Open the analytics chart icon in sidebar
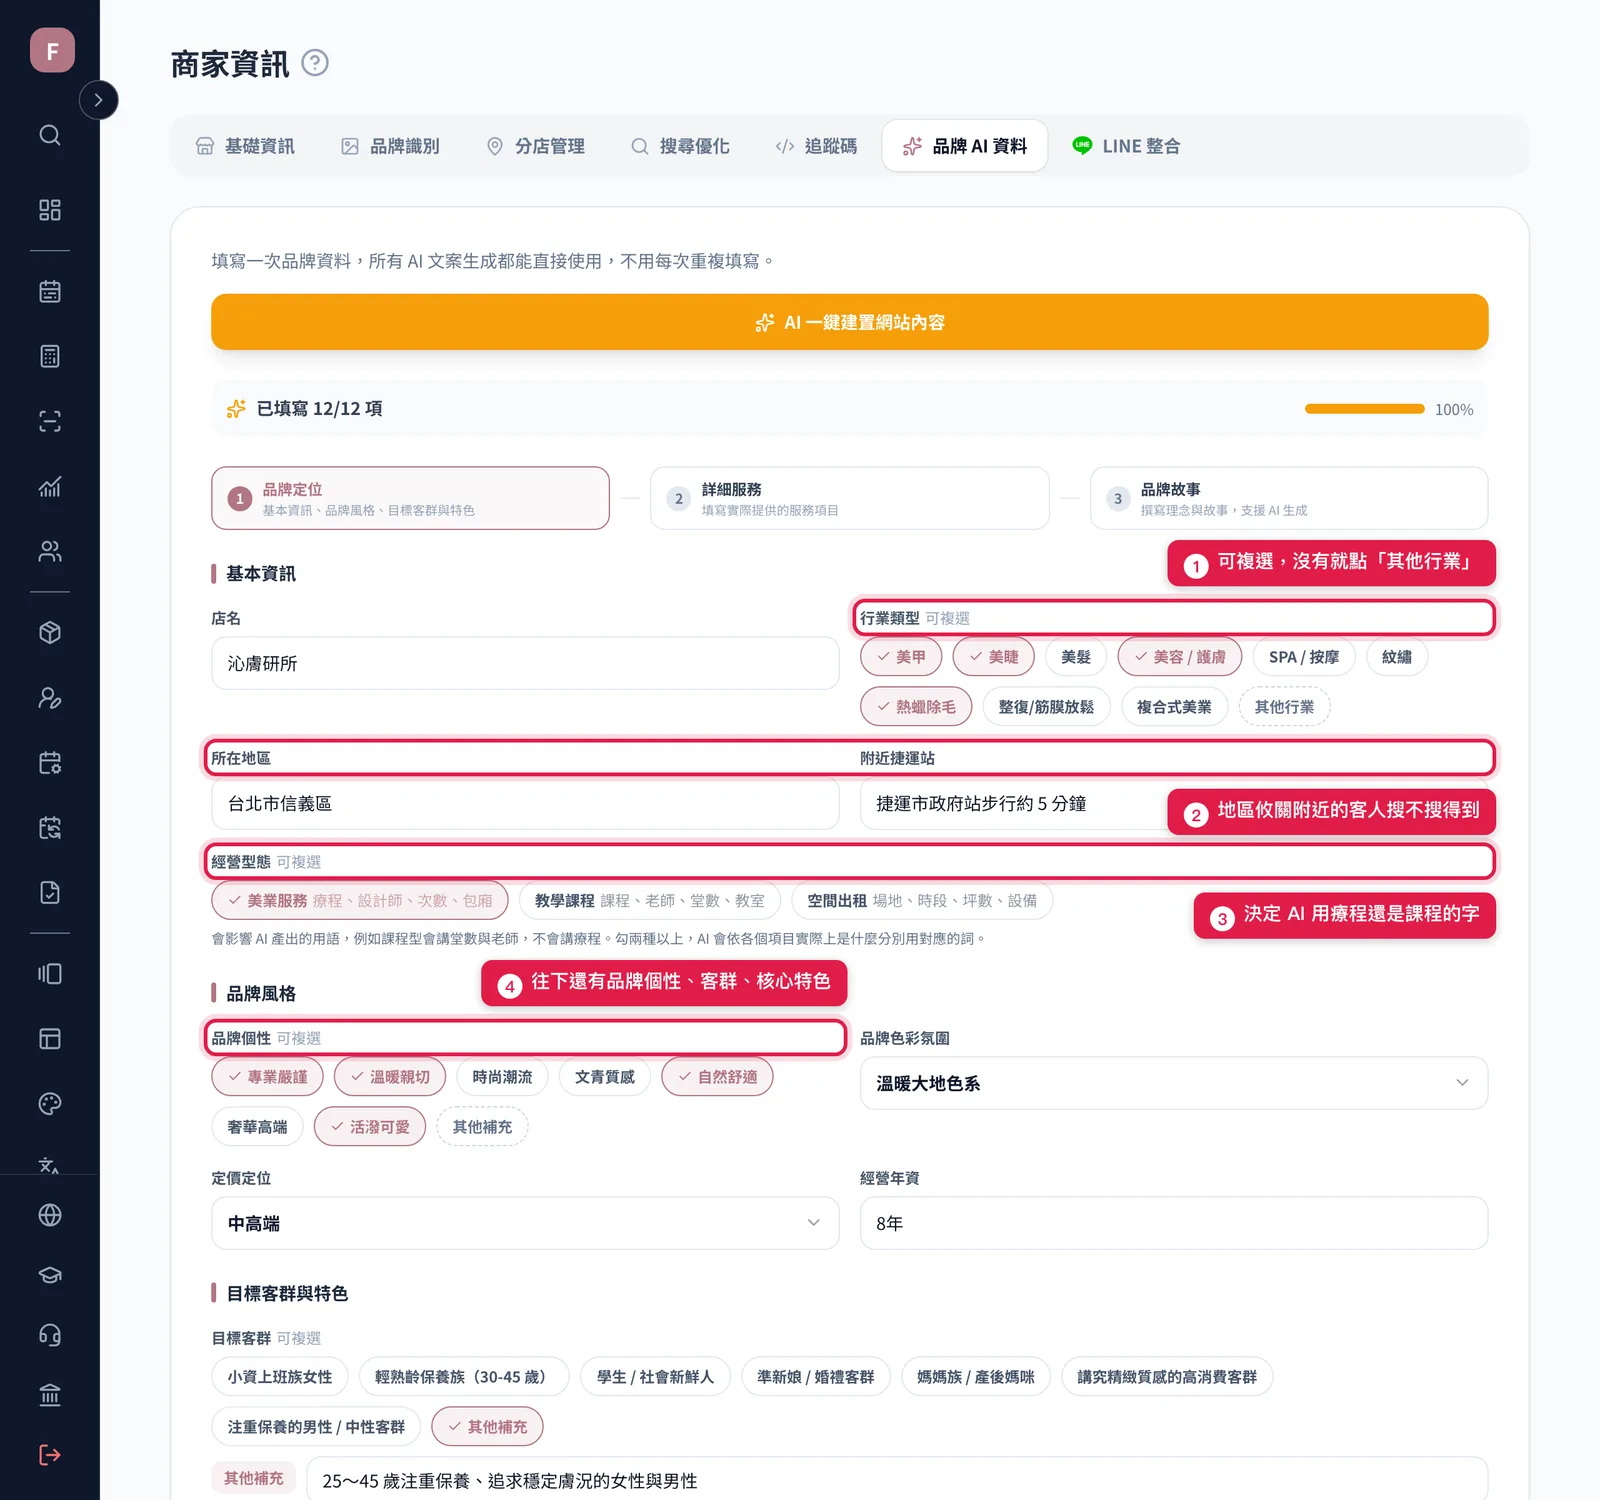1600x1500 pixels. click(x=50, y=487)
